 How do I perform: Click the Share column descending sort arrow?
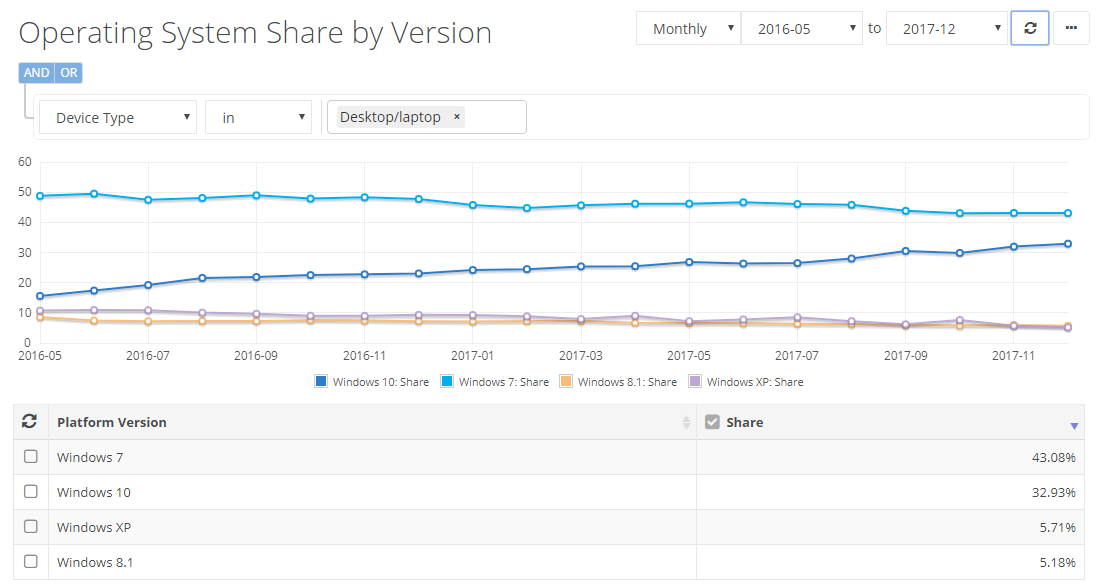pyautogui.click(x=1074, y=426)
